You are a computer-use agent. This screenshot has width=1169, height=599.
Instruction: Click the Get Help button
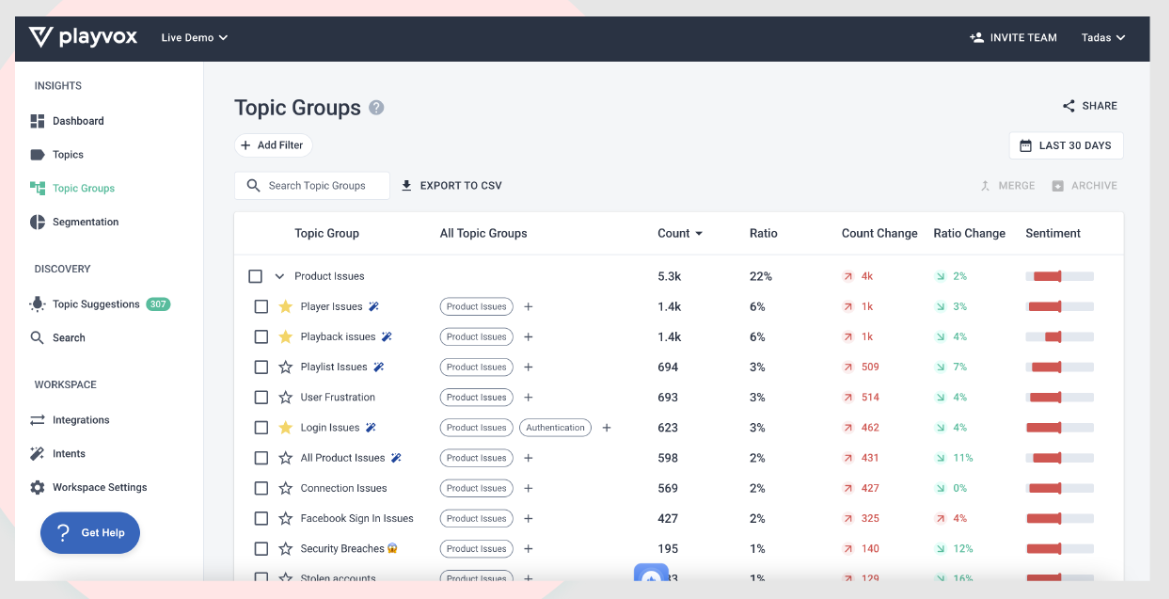click(90, 533)
